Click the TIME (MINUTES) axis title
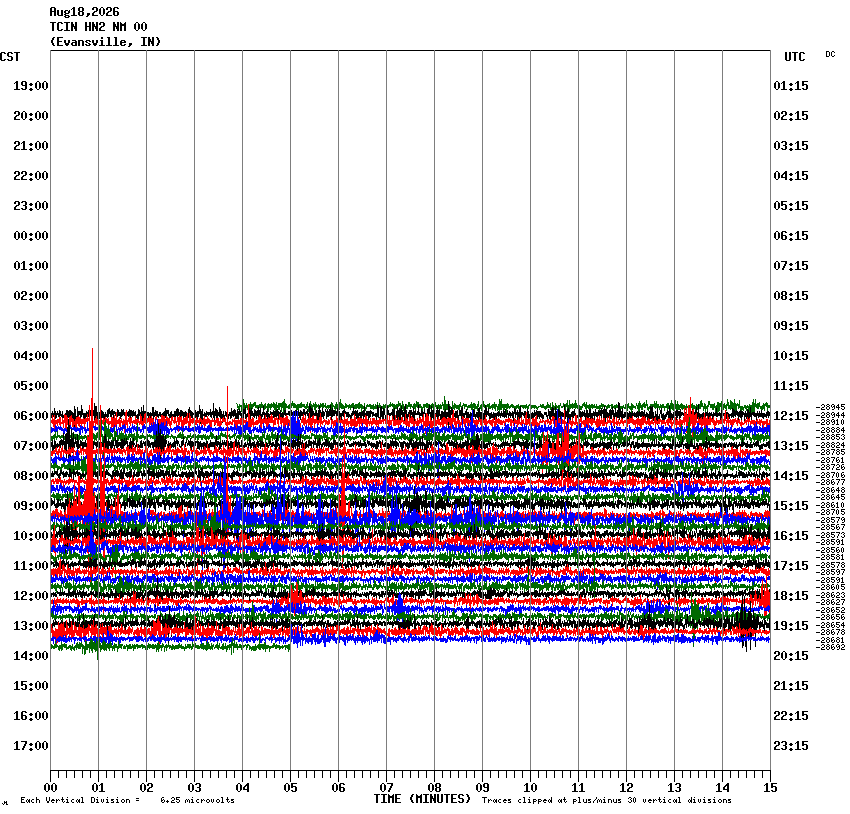 (x=422, y=799)
